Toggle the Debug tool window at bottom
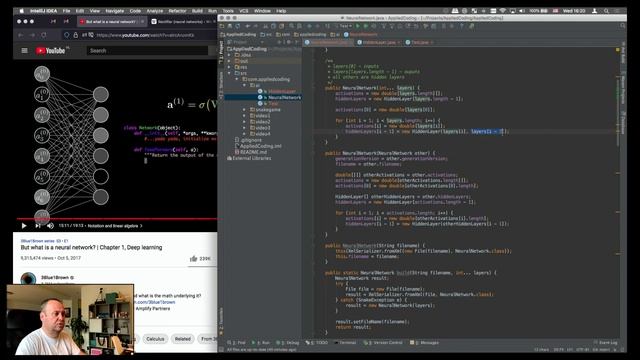Screen dimensions: 640x360 tap(287, 343)
